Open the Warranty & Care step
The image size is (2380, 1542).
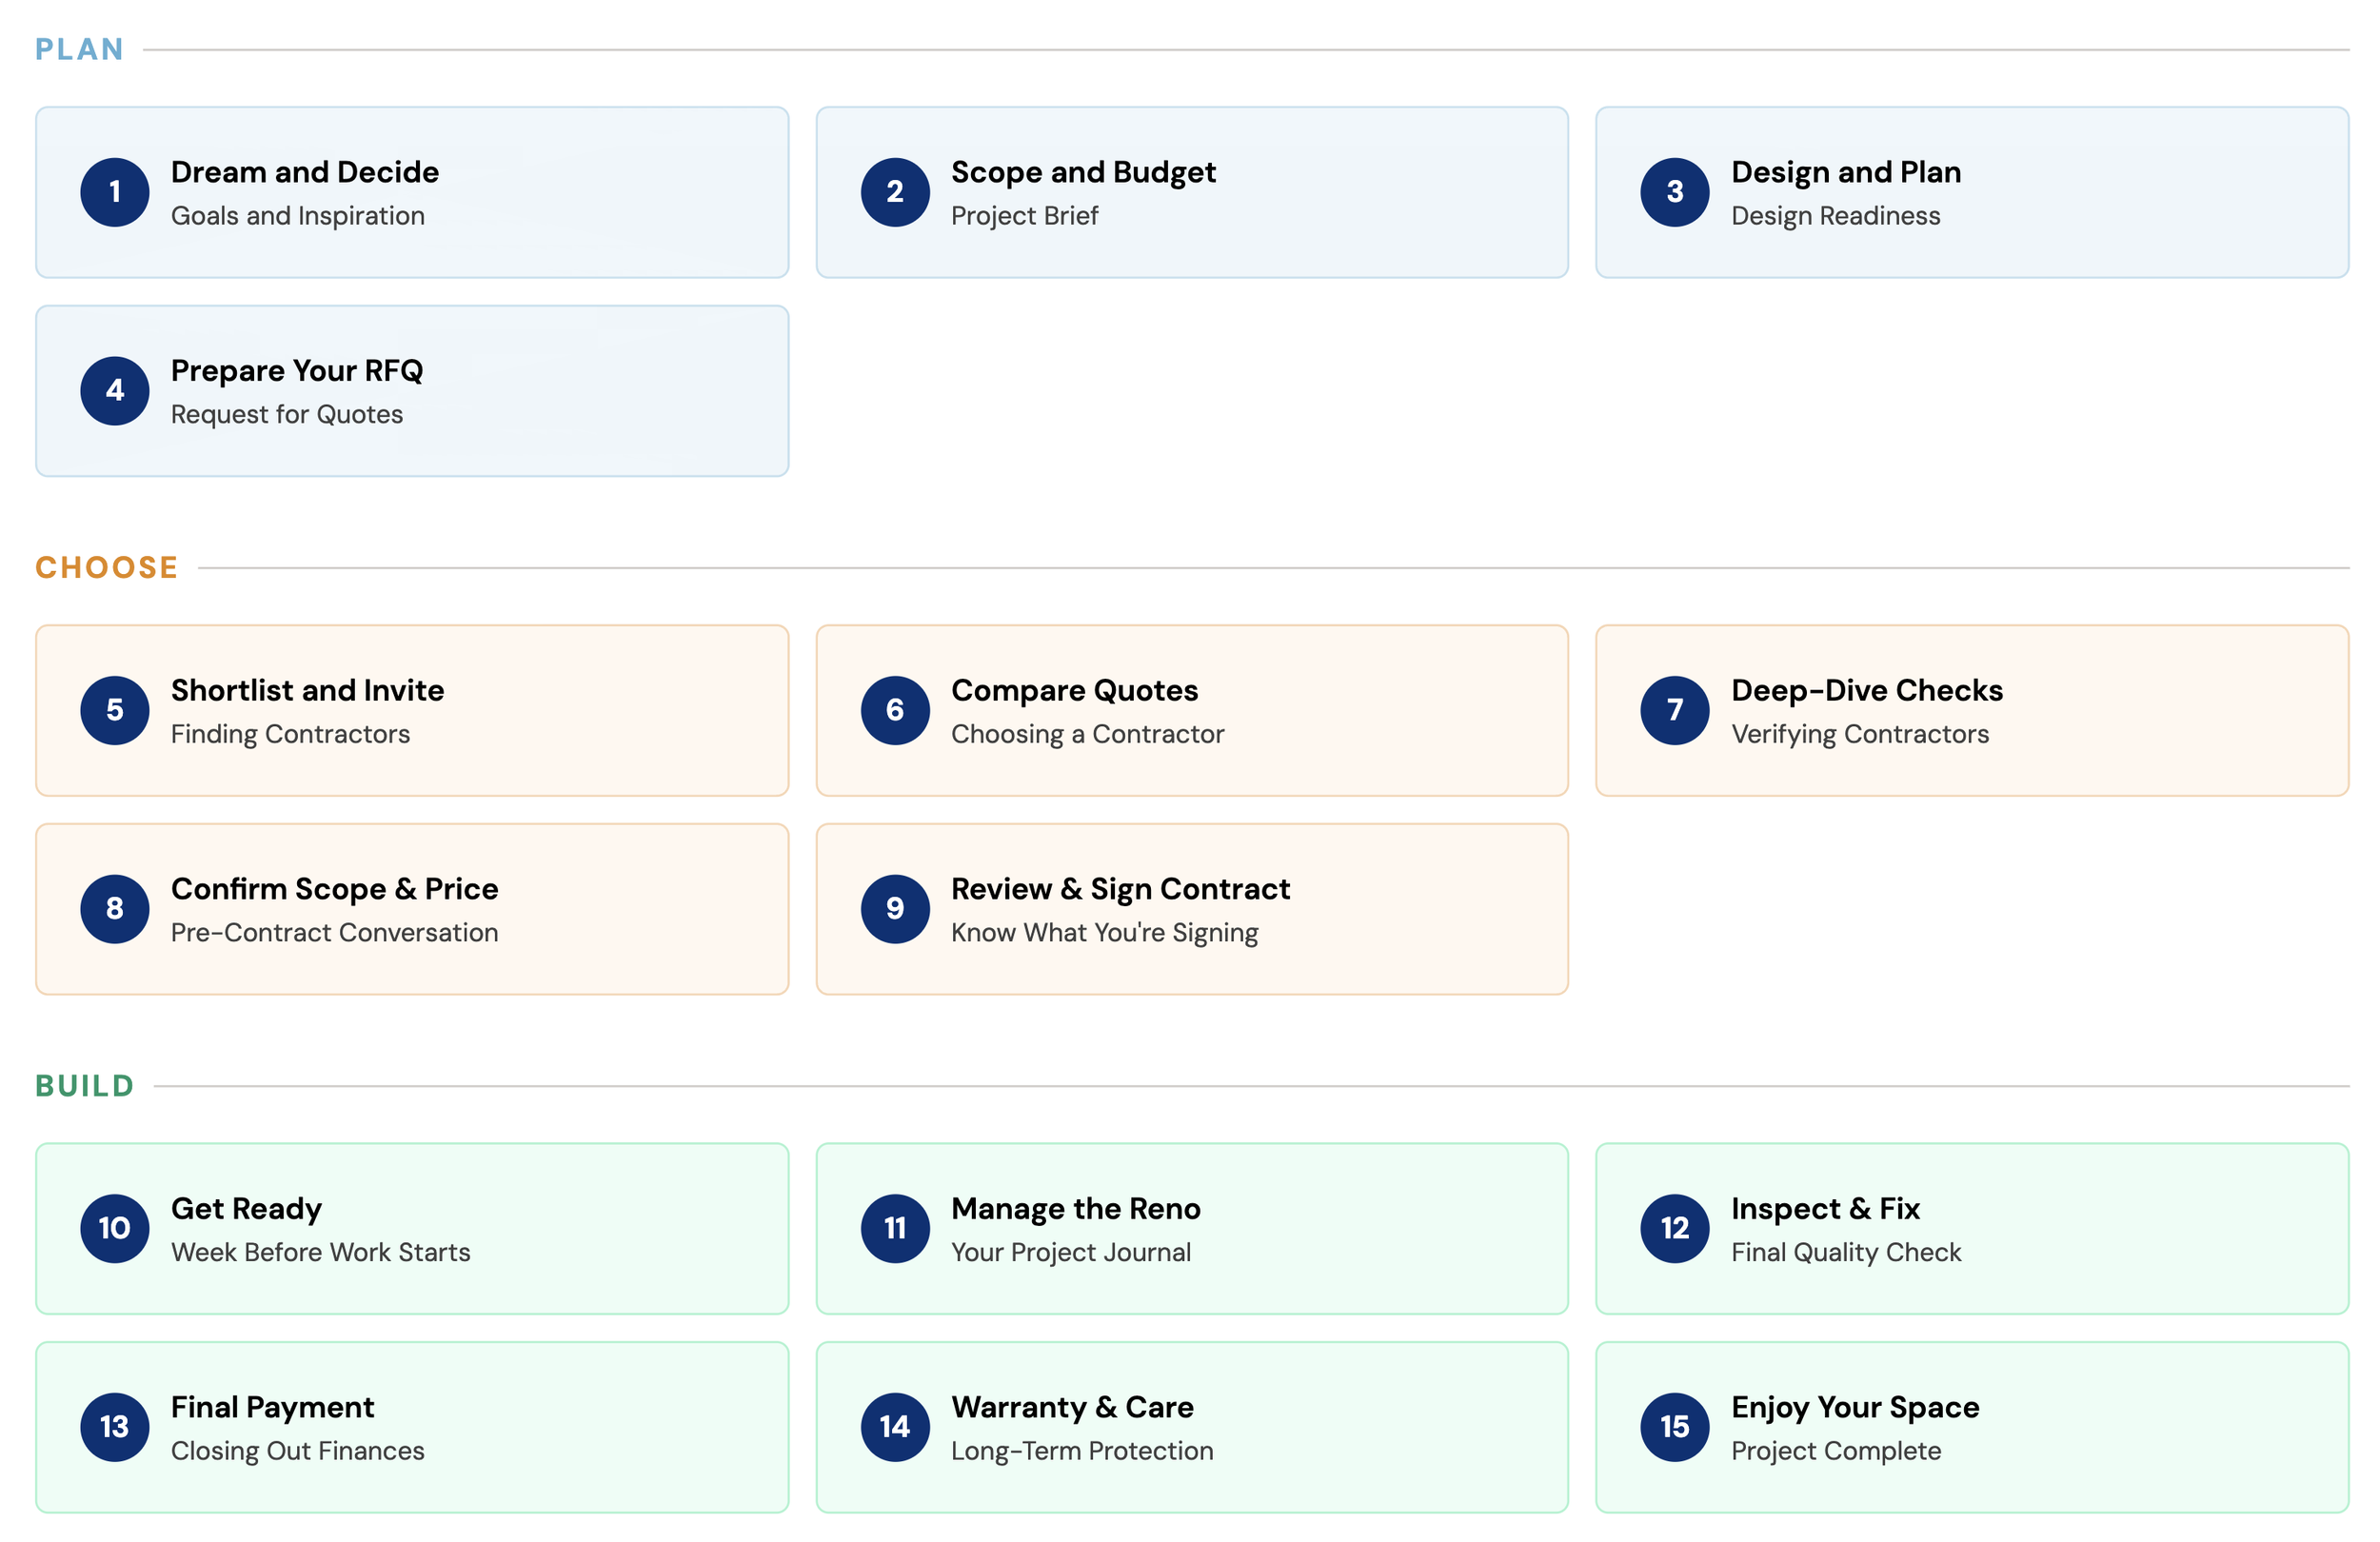1190,1427
